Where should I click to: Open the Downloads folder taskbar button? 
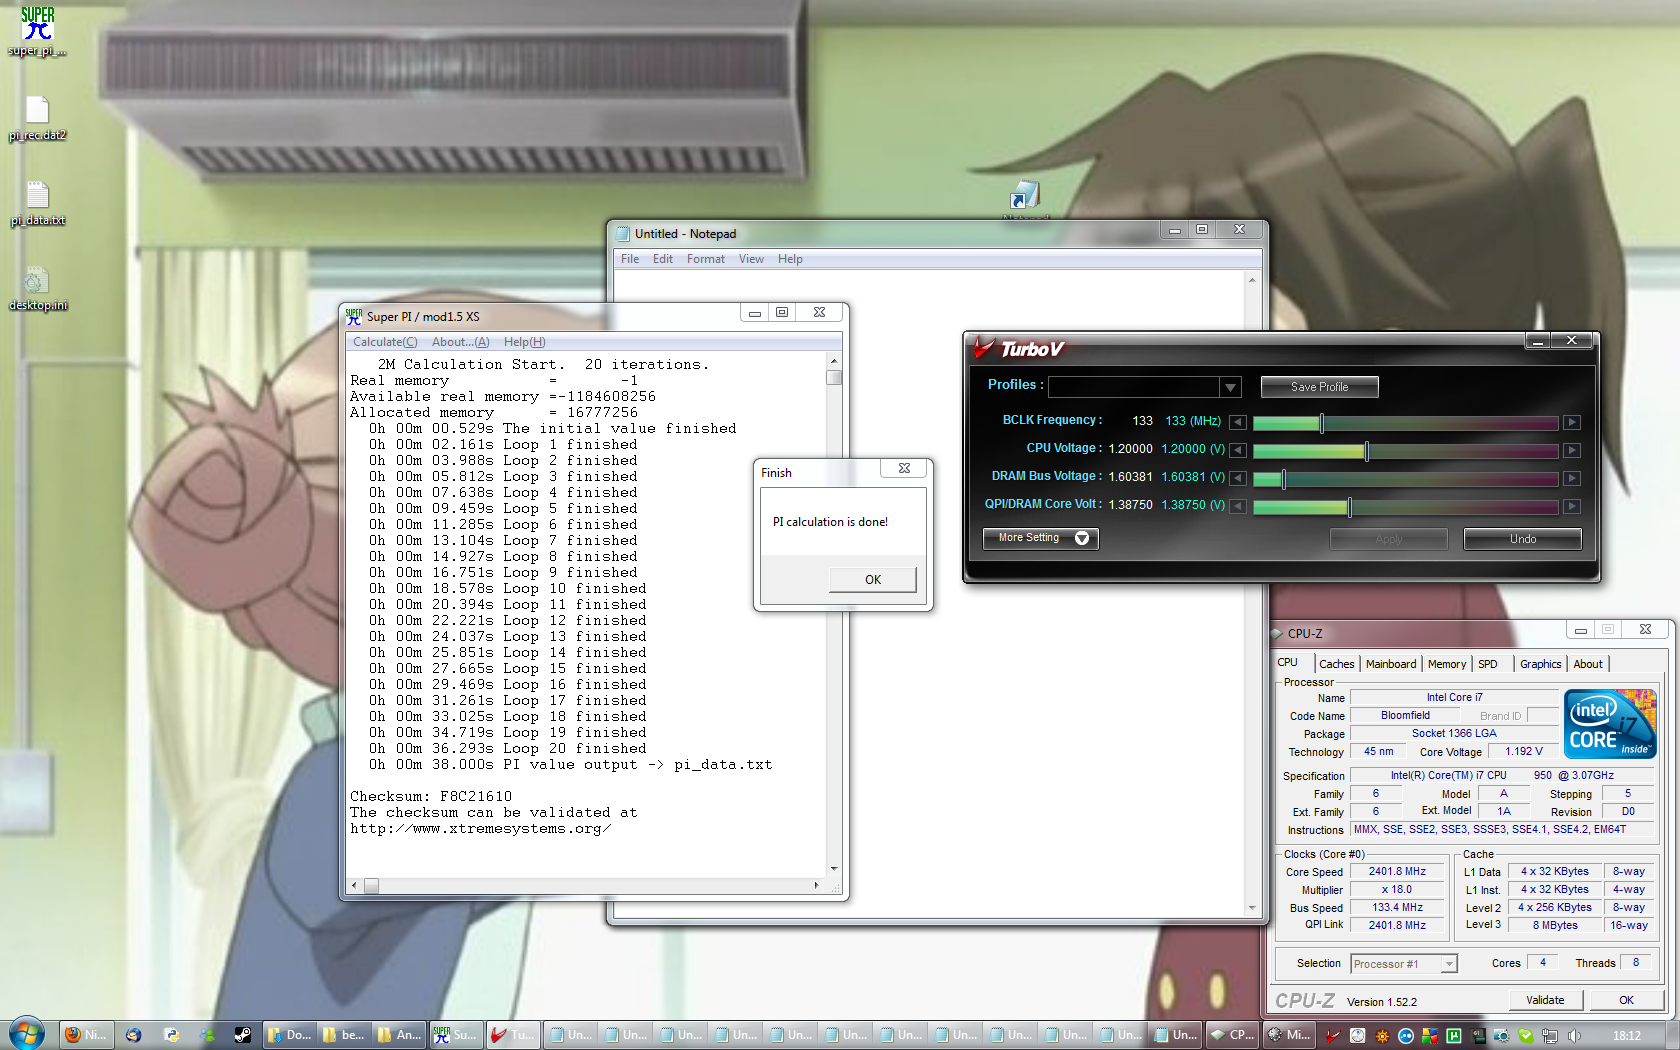(x=289, y=1035)
